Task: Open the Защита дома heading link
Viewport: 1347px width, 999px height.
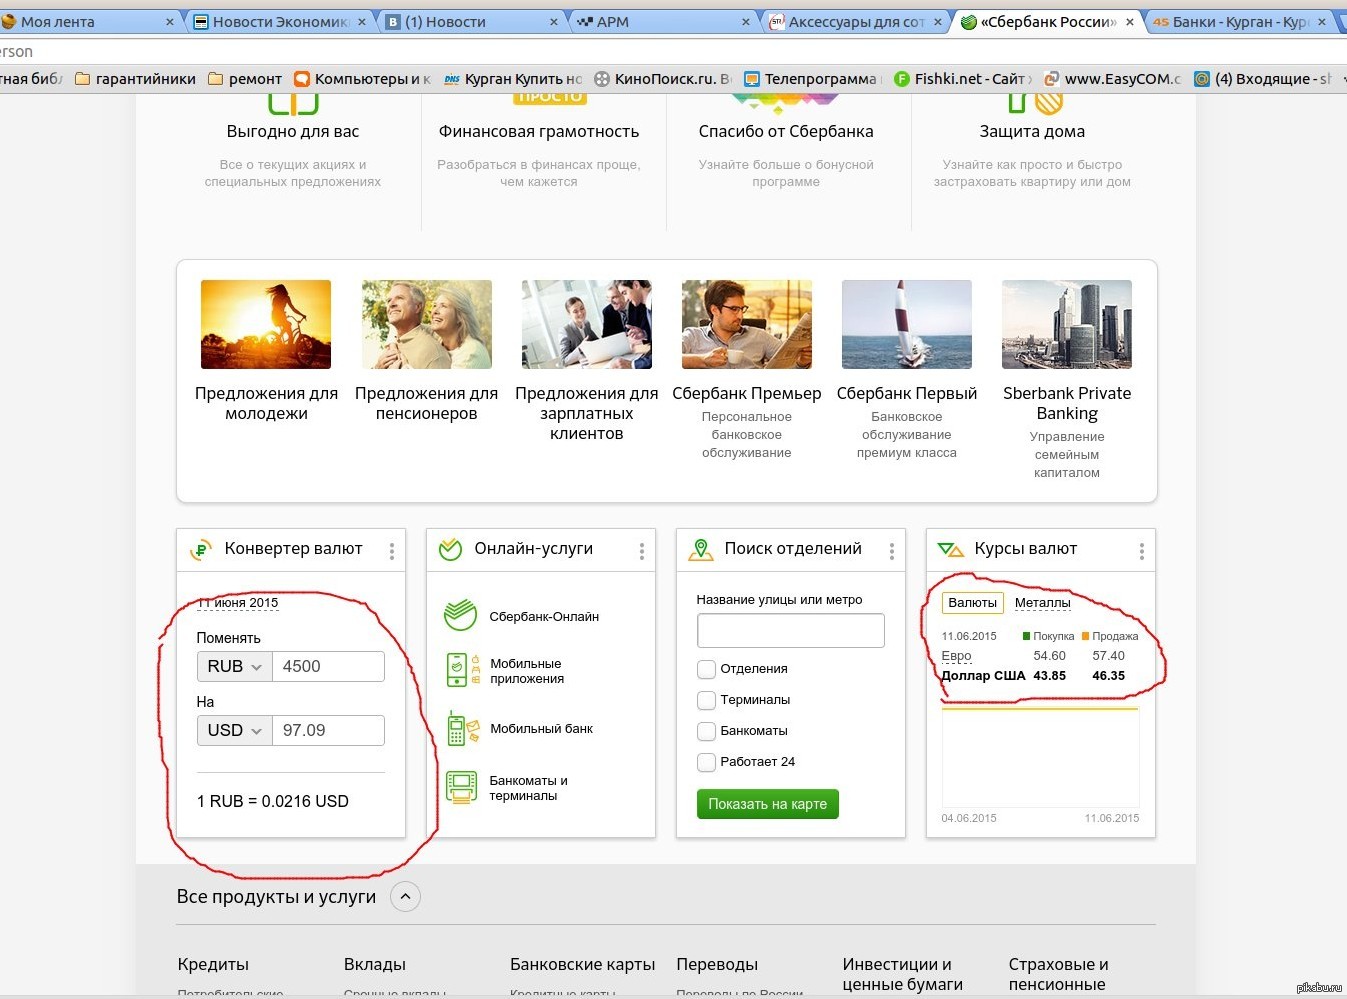Action: (x=1032, y=132)
